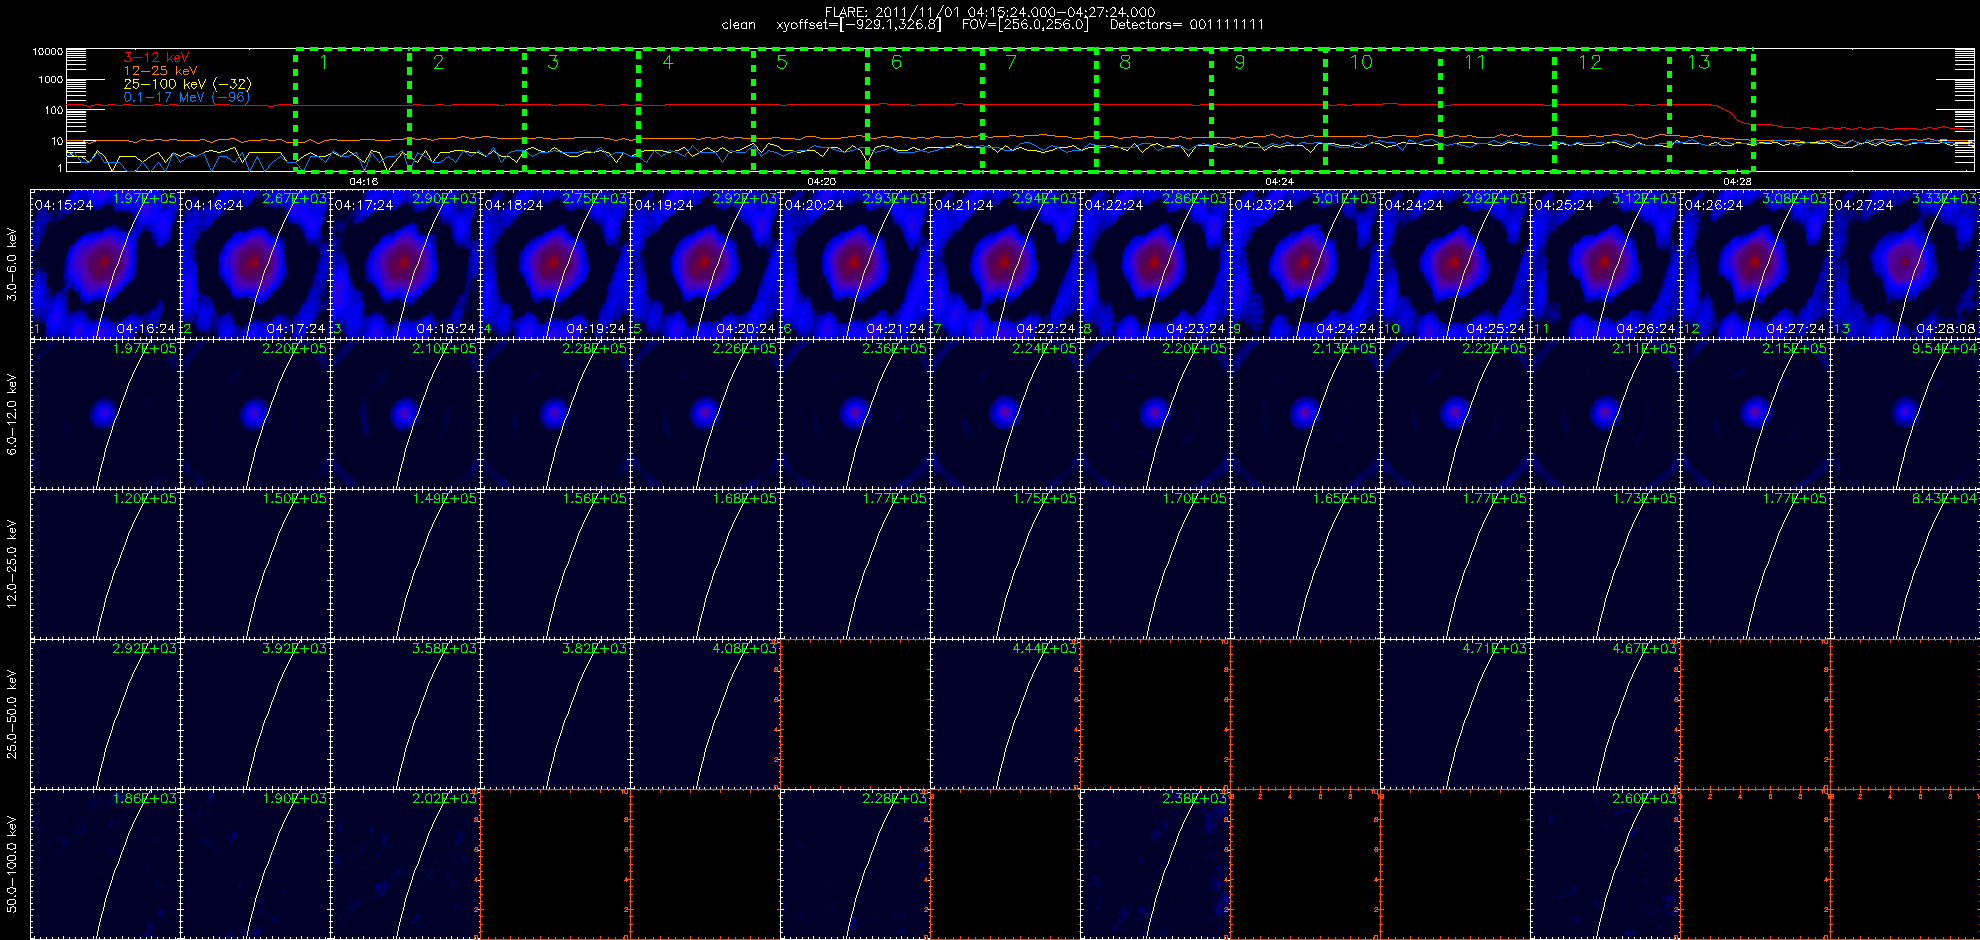Image resolution: width=1980 pixels, height=940 pixels.
Task: Select interval 9 in the light curve
Action: pos(1268,110)
